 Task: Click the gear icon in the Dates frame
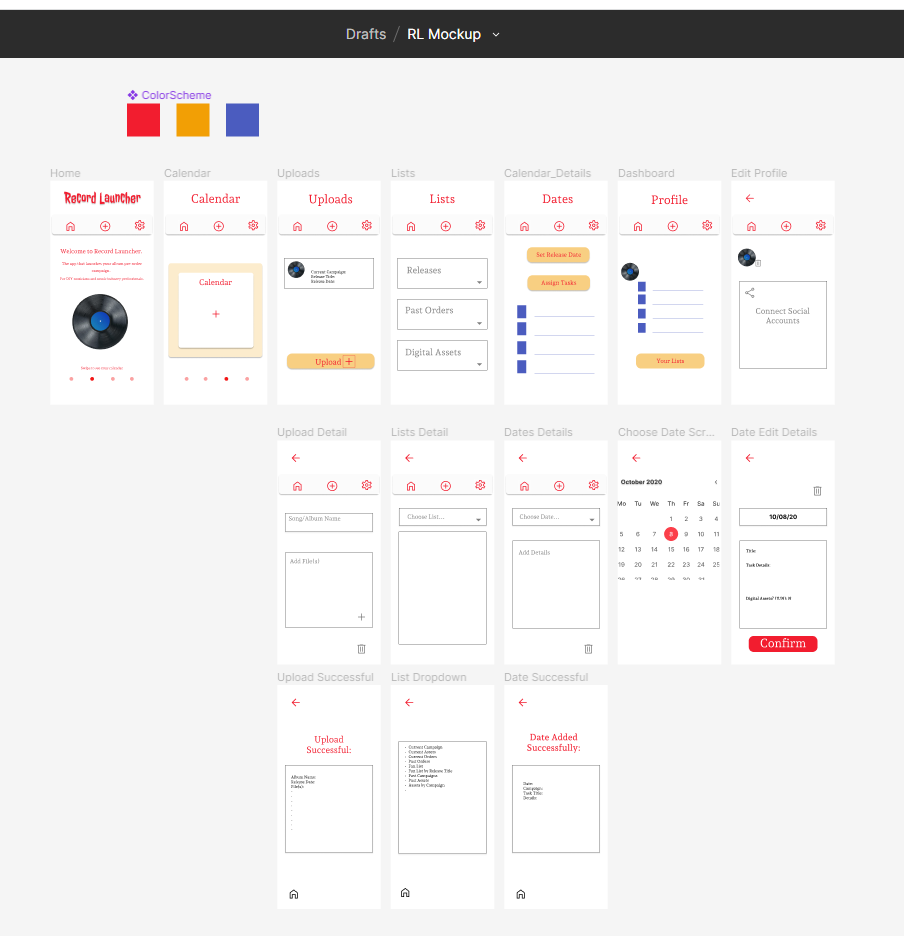[594, 226]
